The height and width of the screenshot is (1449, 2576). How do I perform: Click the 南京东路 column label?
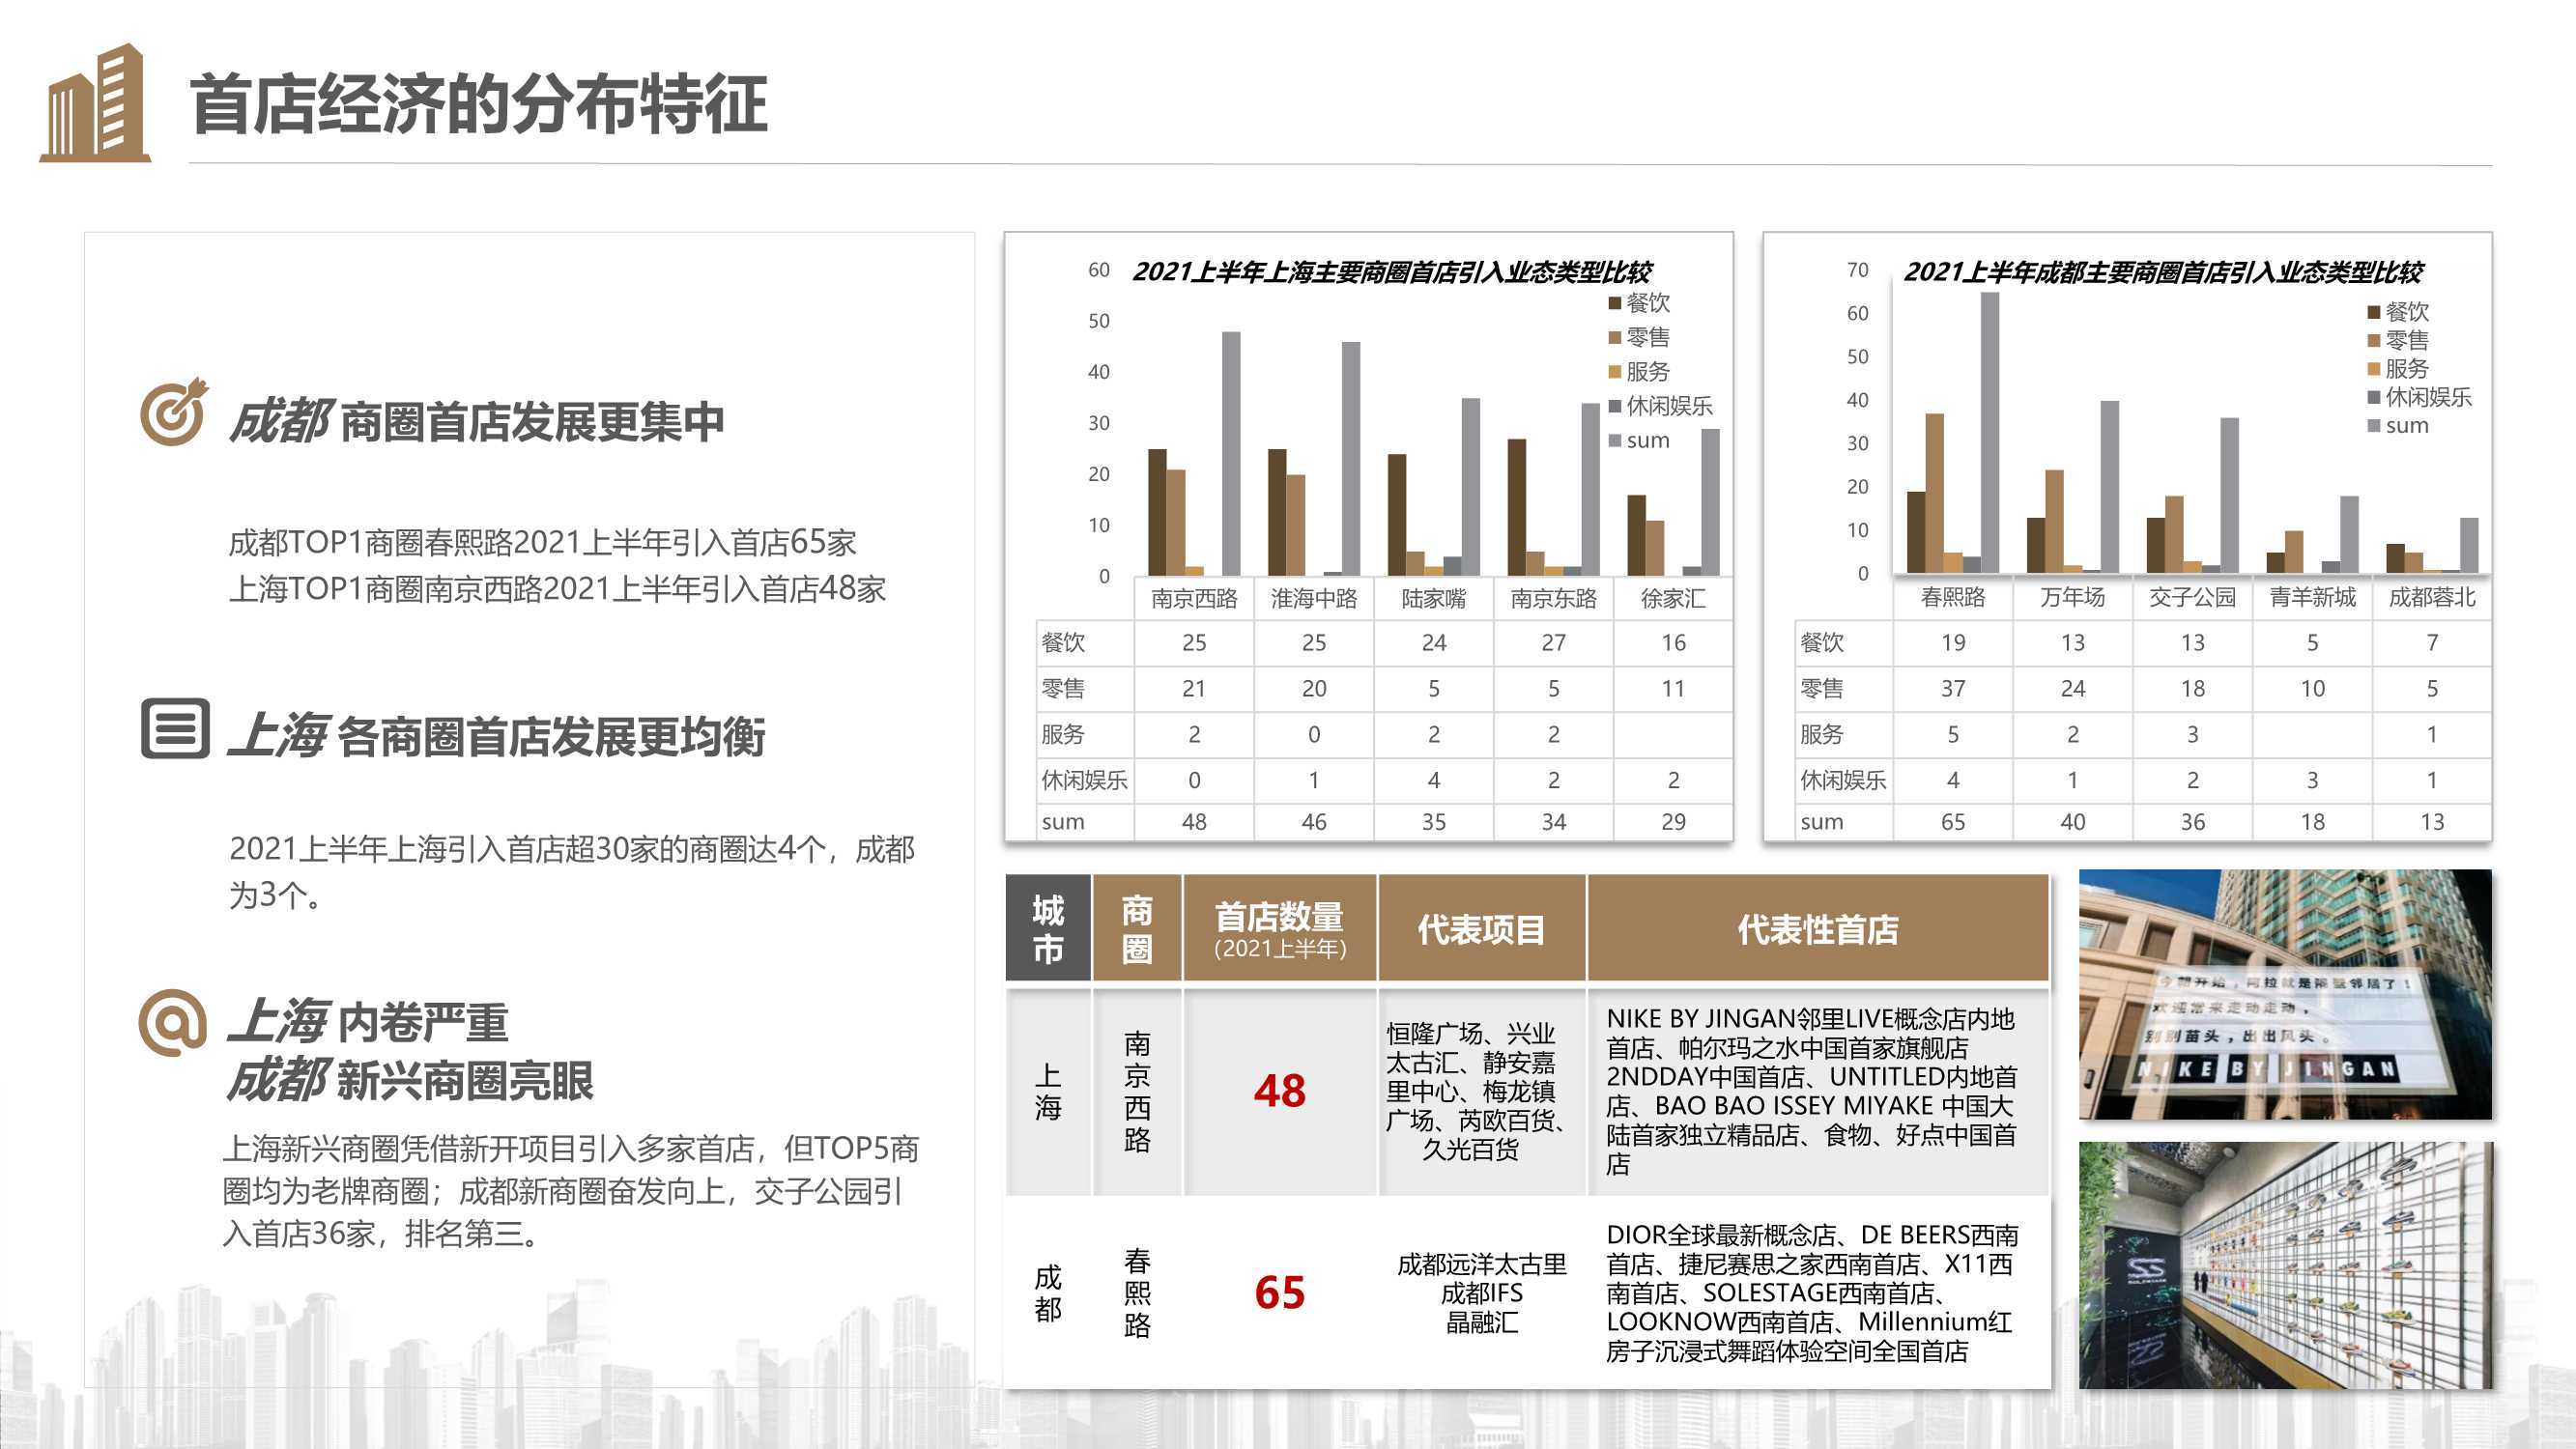point(1554,599)
